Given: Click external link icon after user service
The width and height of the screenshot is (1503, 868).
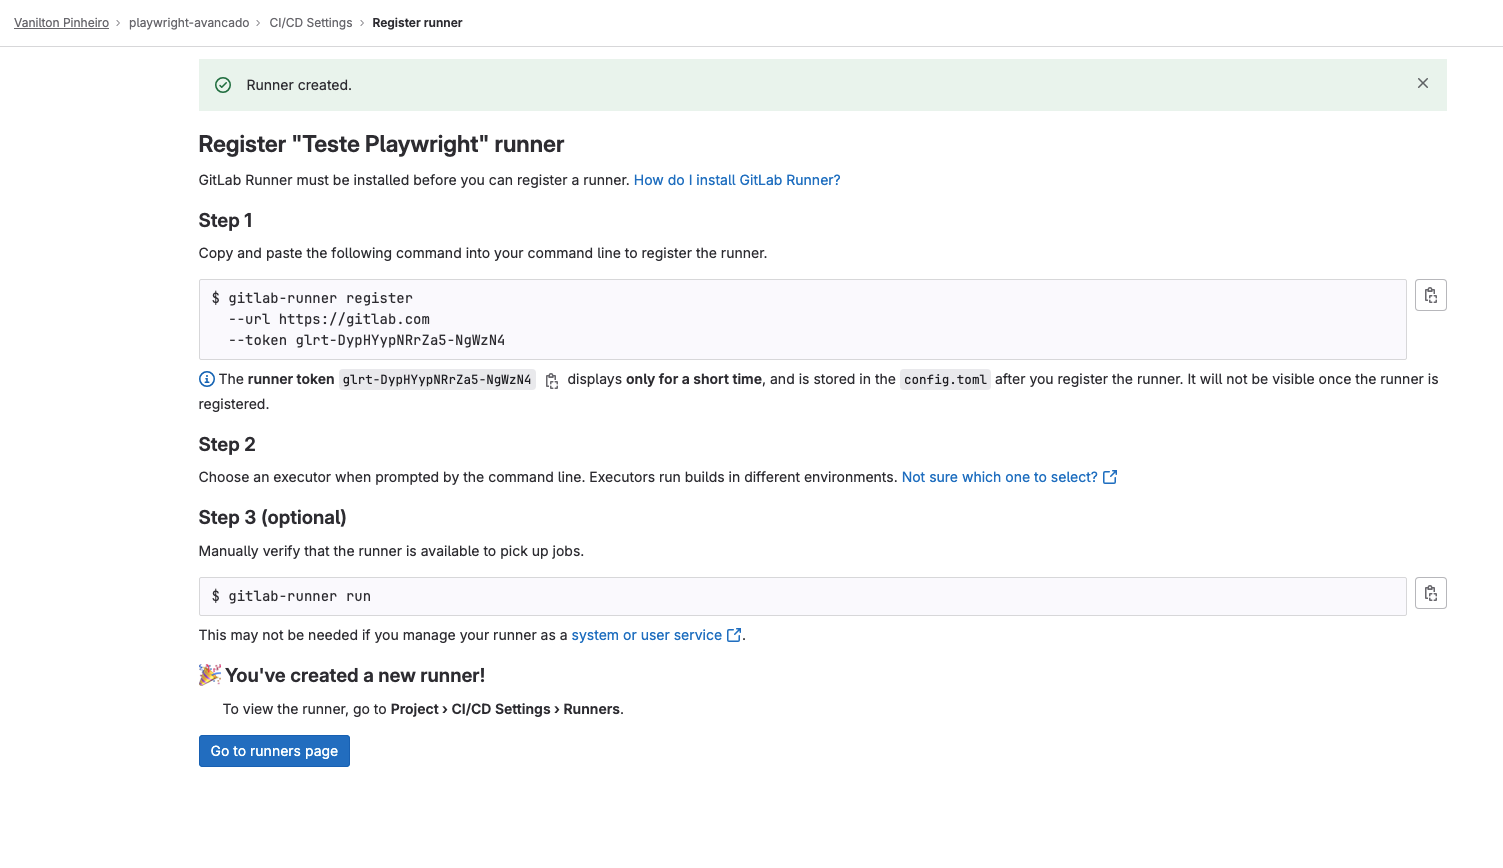Looking at the screenshot, I should pyautogui.click(x=734, y=635).
